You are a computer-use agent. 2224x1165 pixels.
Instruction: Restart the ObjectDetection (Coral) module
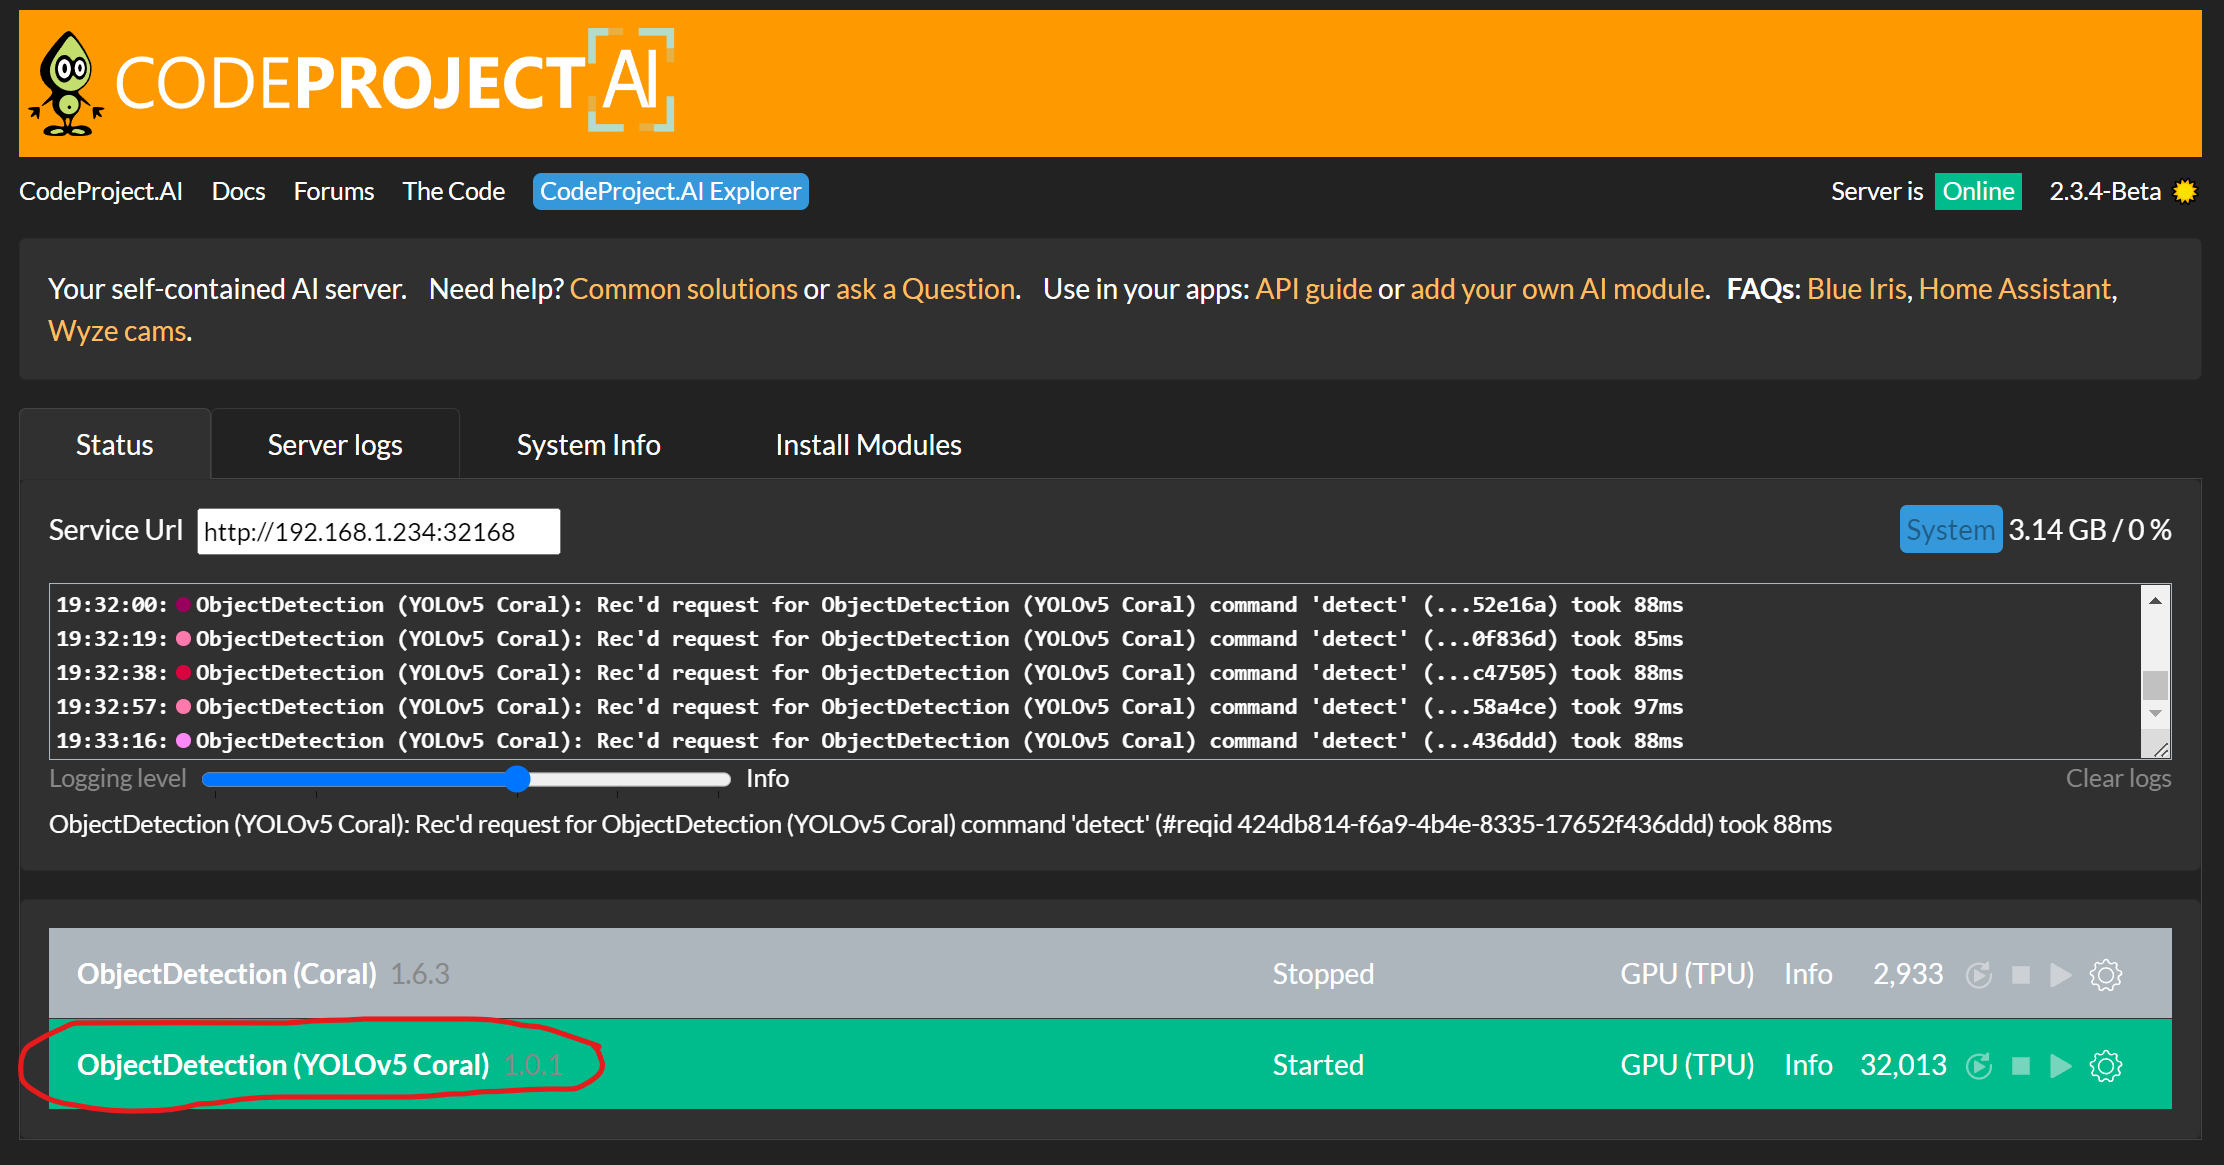1979,975
